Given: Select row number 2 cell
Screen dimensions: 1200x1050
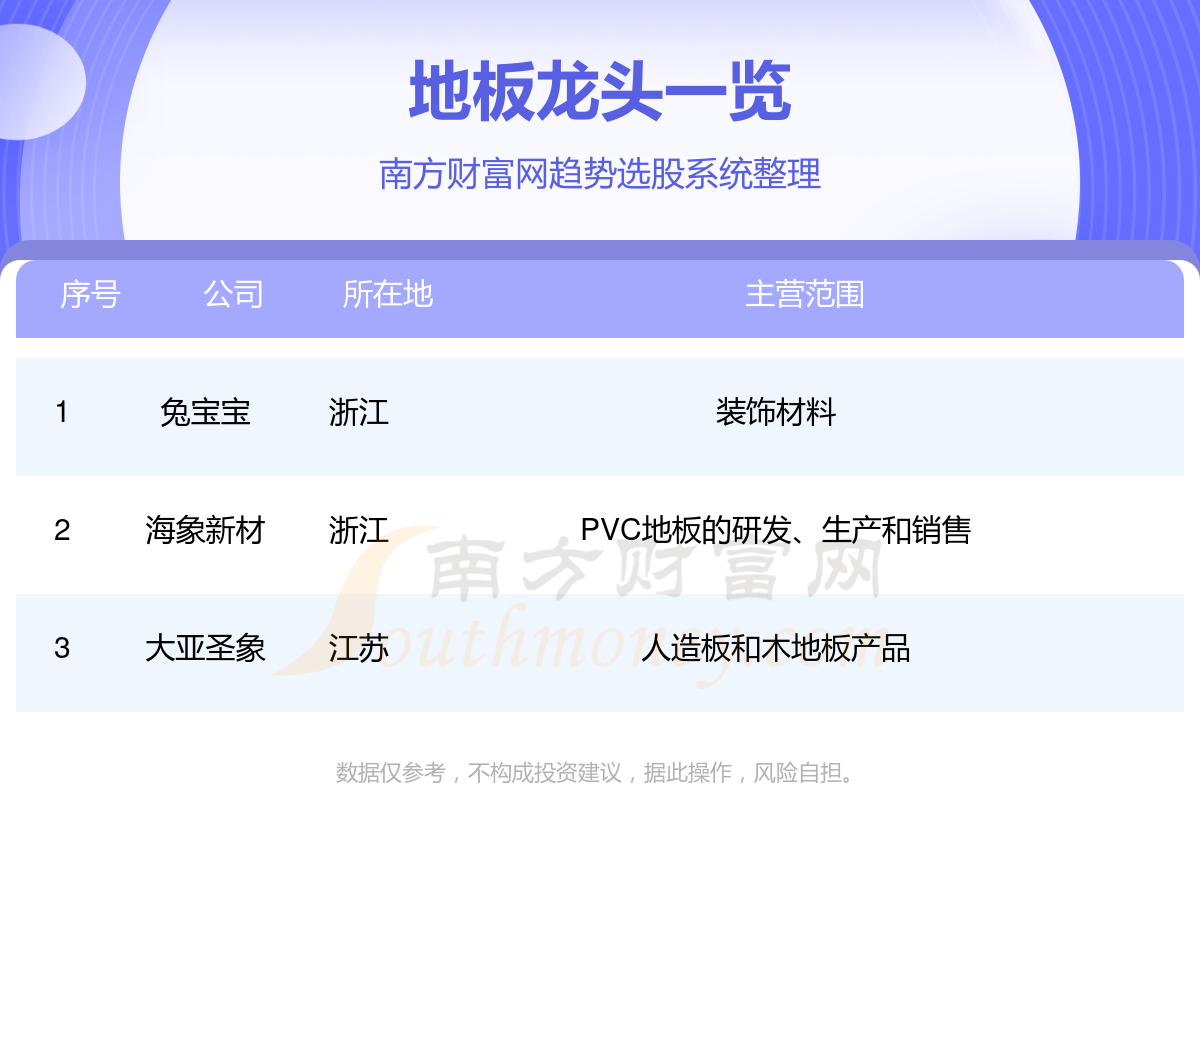Looking at the screenshot, I should 62,530.
